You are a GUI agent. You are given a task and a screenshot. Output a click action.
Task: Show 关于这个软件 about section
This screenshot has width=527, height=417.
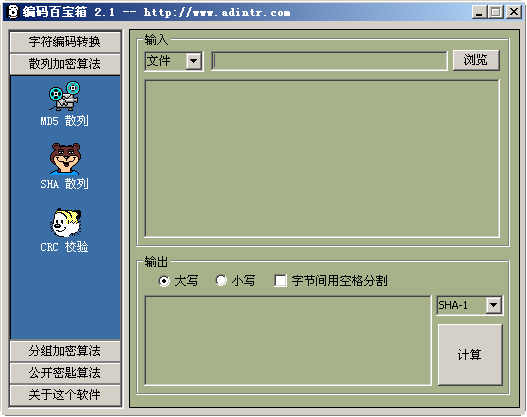[x=65, y=395]
